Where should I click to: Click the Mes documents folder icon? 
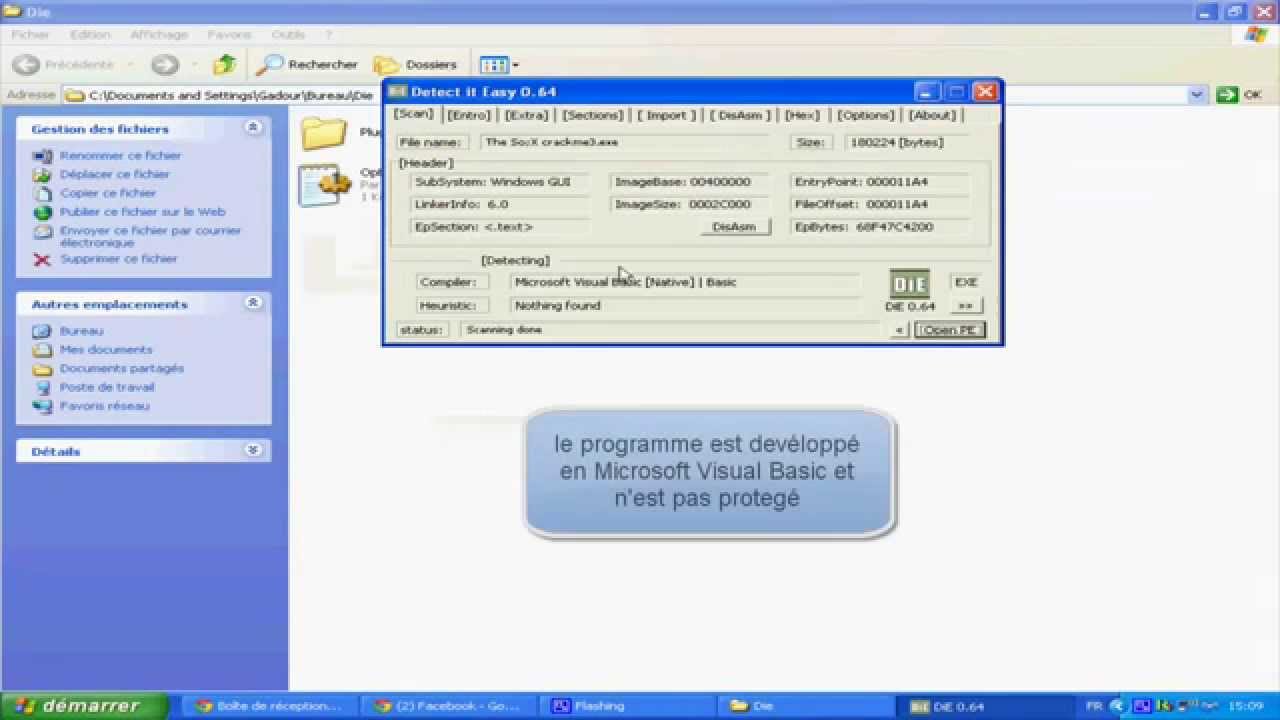point(42,350)
